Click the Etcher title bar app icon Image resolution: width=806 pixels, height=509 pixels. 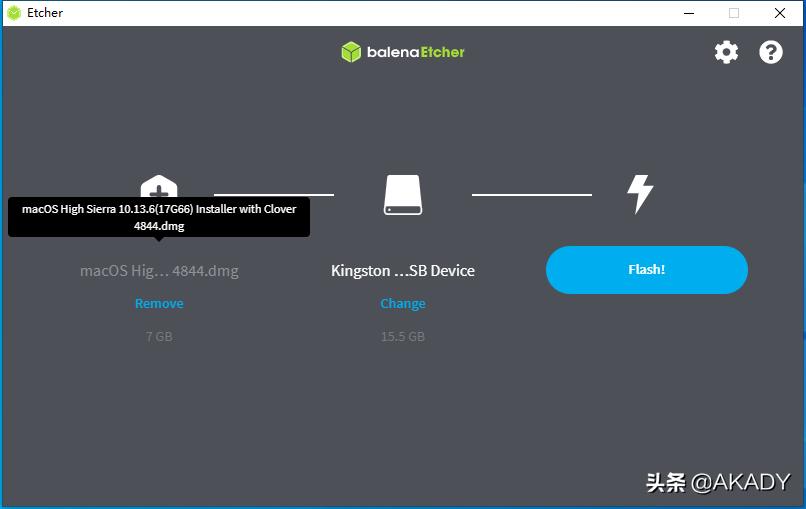(x=14, y=13)
